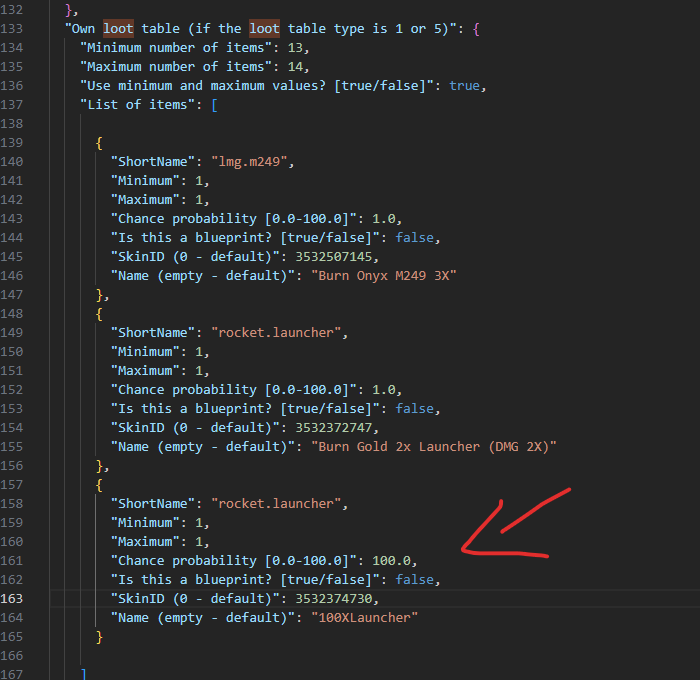
Task: Click the chance probability 1.0 on line 152
Action: tap(384, 390)
